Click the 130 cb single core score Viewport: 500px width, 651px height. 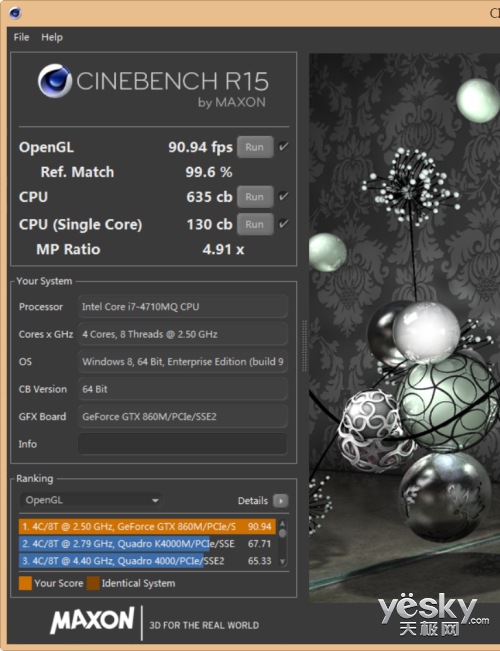(x=209, y=224)
